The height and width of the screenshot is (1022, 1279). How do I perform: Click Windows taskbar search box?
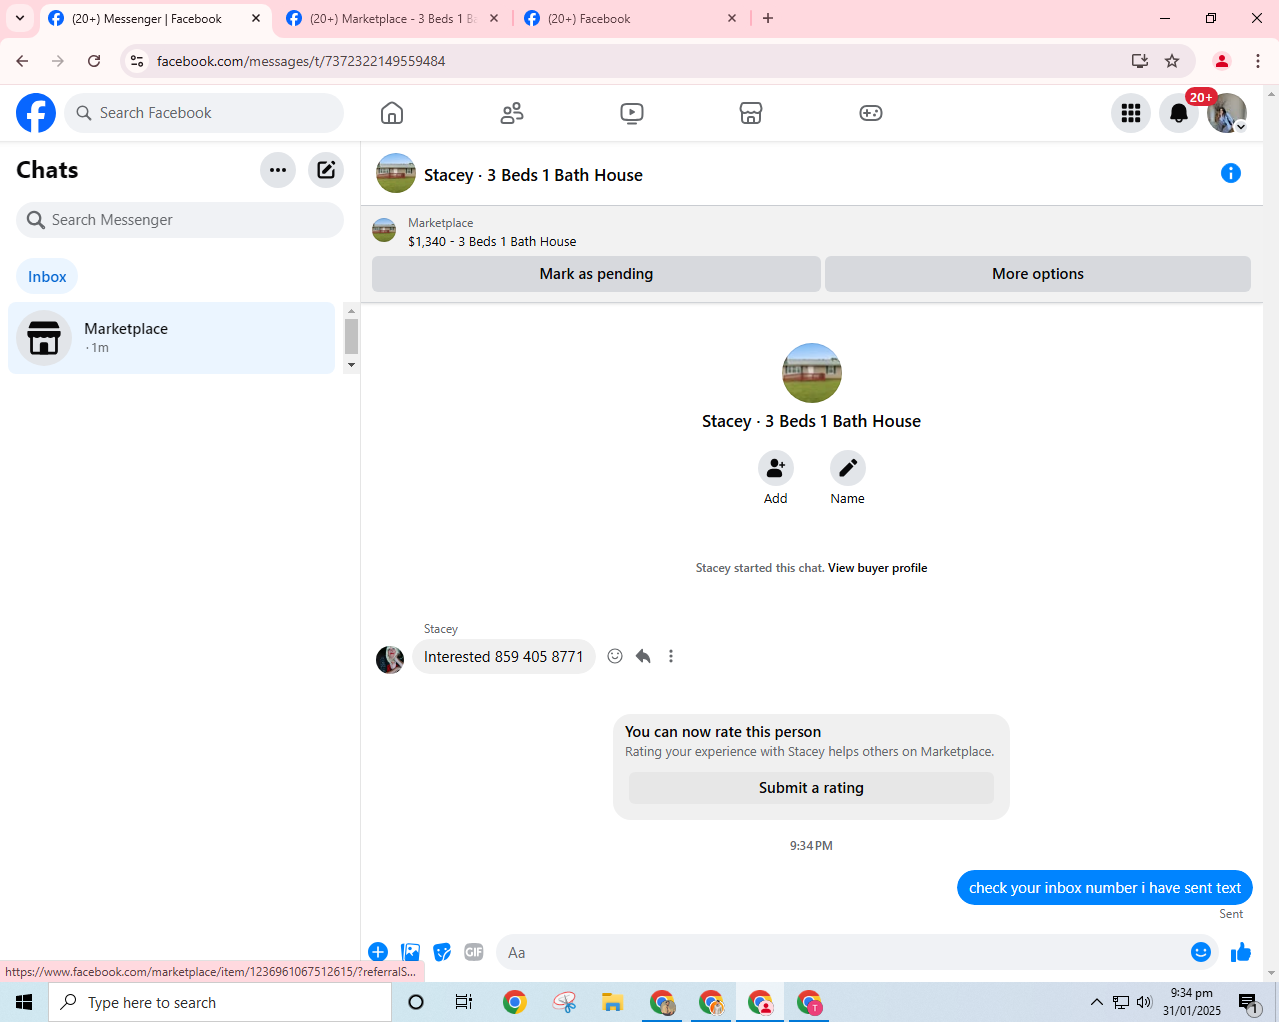[x=220, y=1002]
